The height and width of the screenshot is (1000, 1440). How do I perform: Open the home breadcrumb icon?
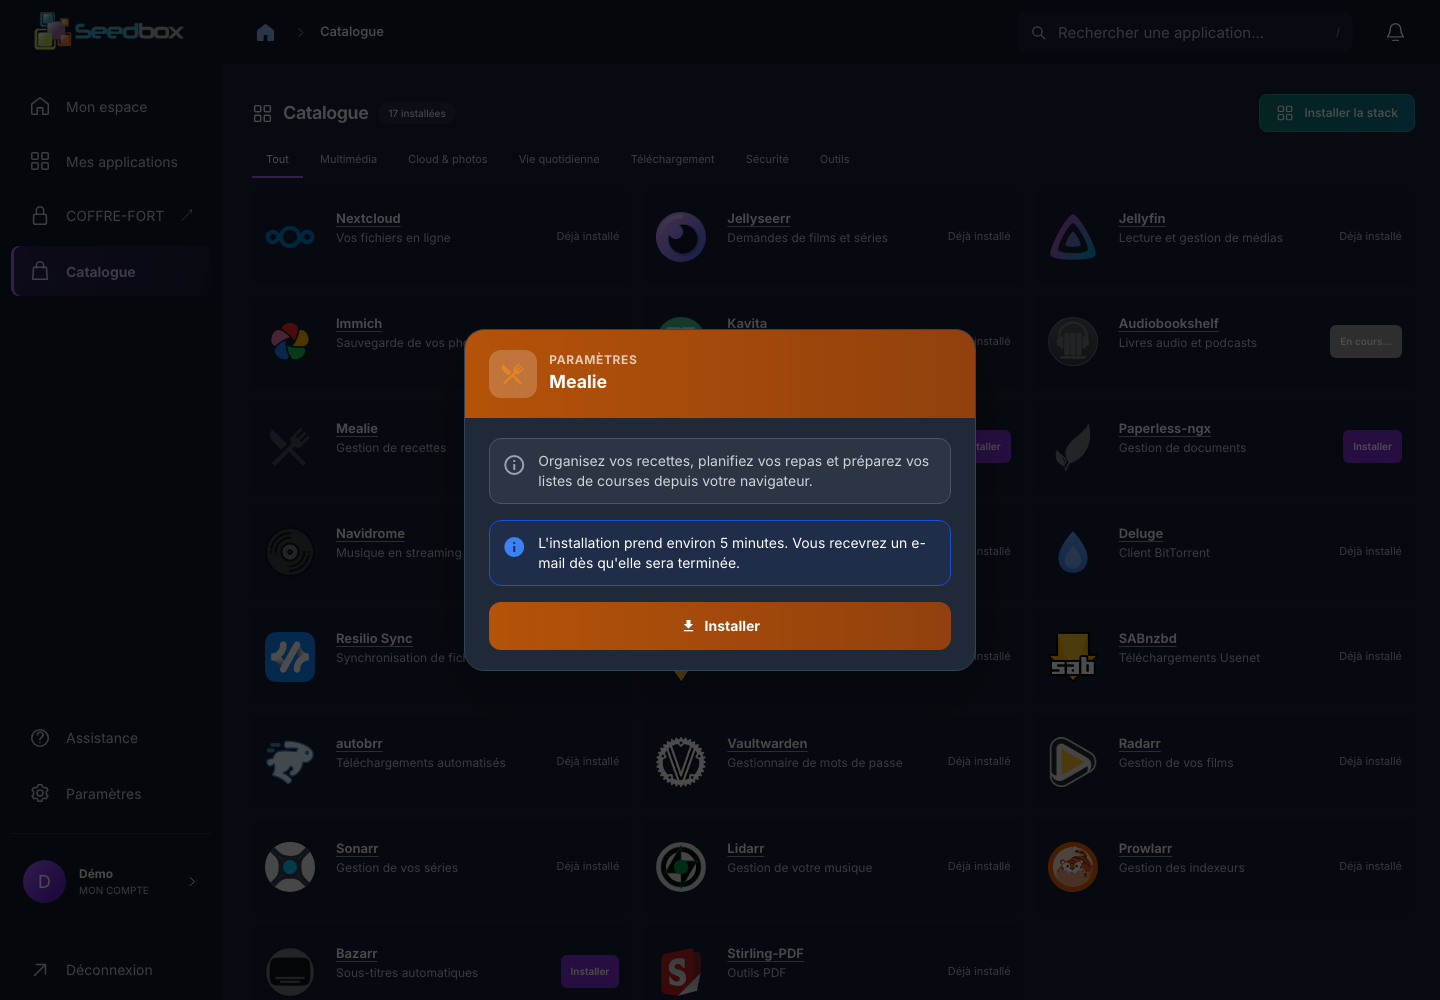pyautogui.click(x=265, y=32)
